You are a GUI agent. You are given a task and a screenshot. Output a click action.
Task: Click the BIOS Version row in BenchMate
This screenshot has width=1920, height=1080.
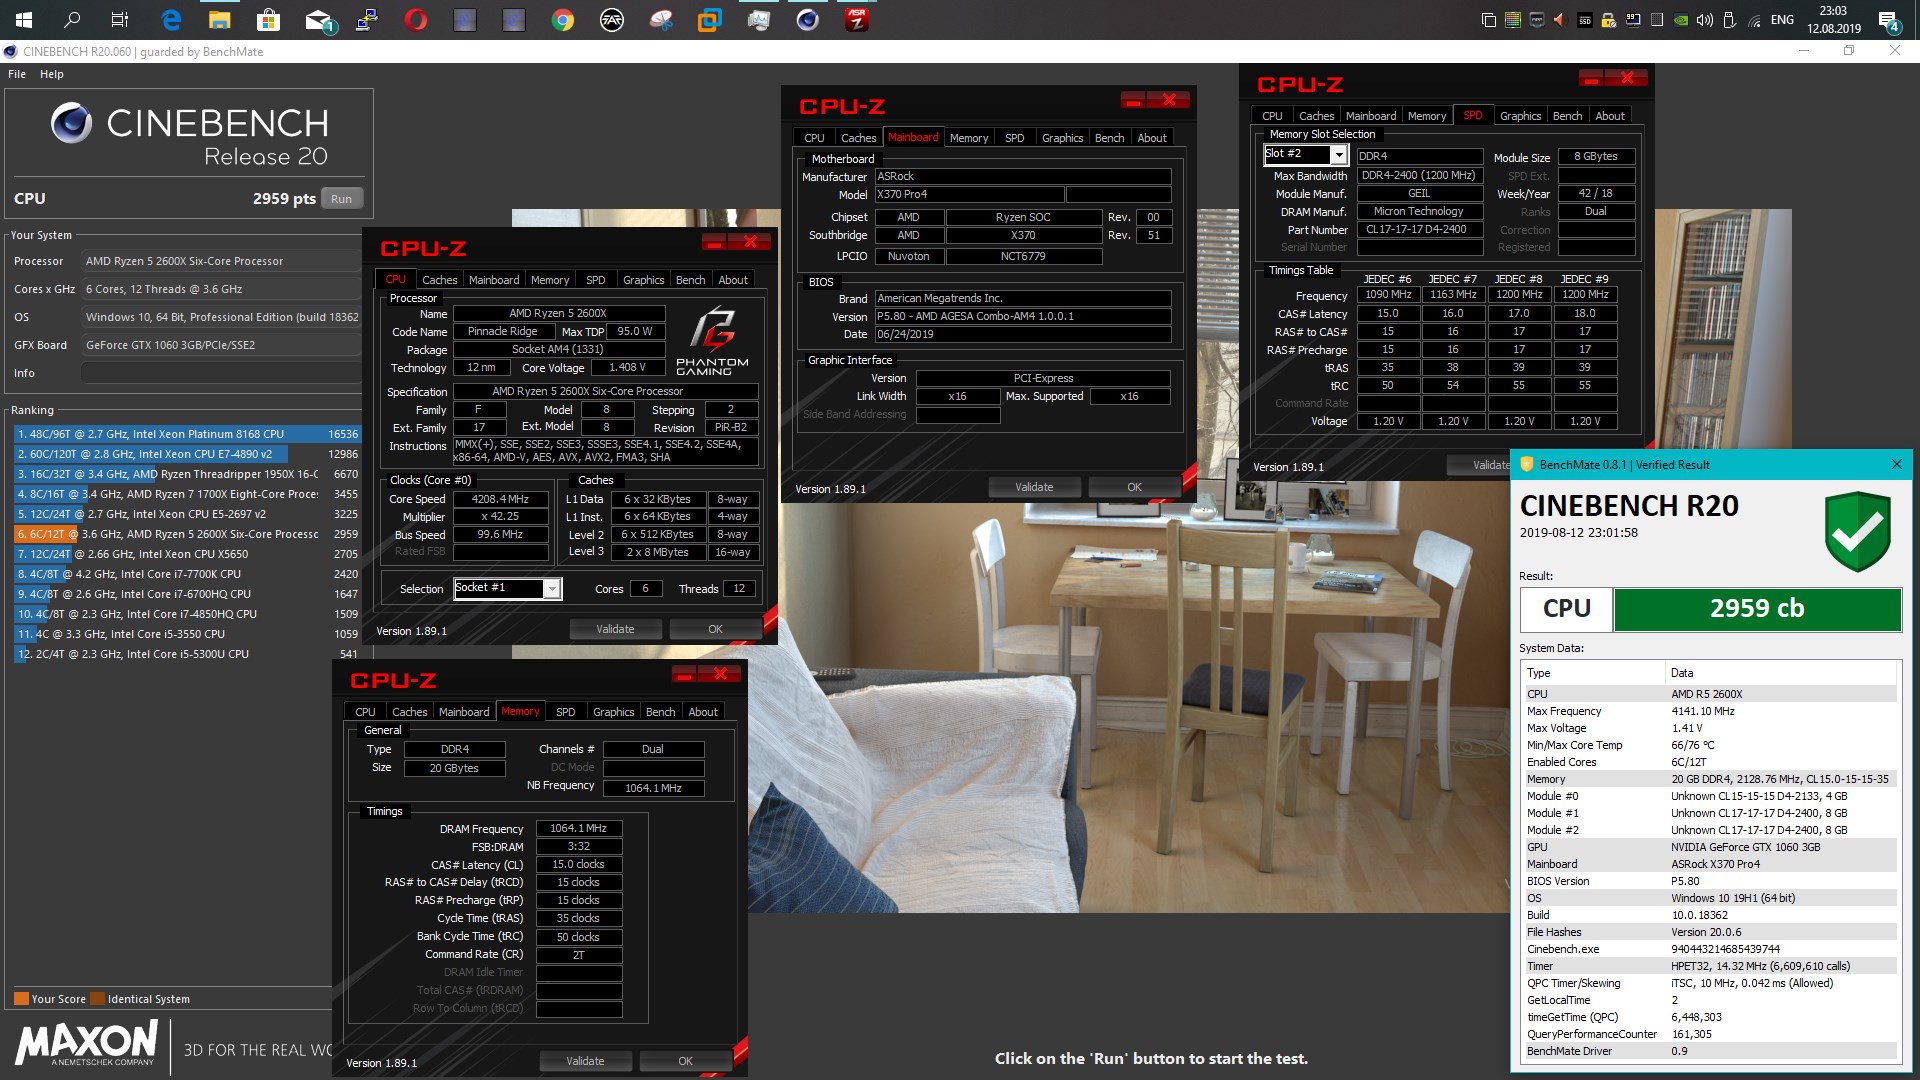(1709, 881)
